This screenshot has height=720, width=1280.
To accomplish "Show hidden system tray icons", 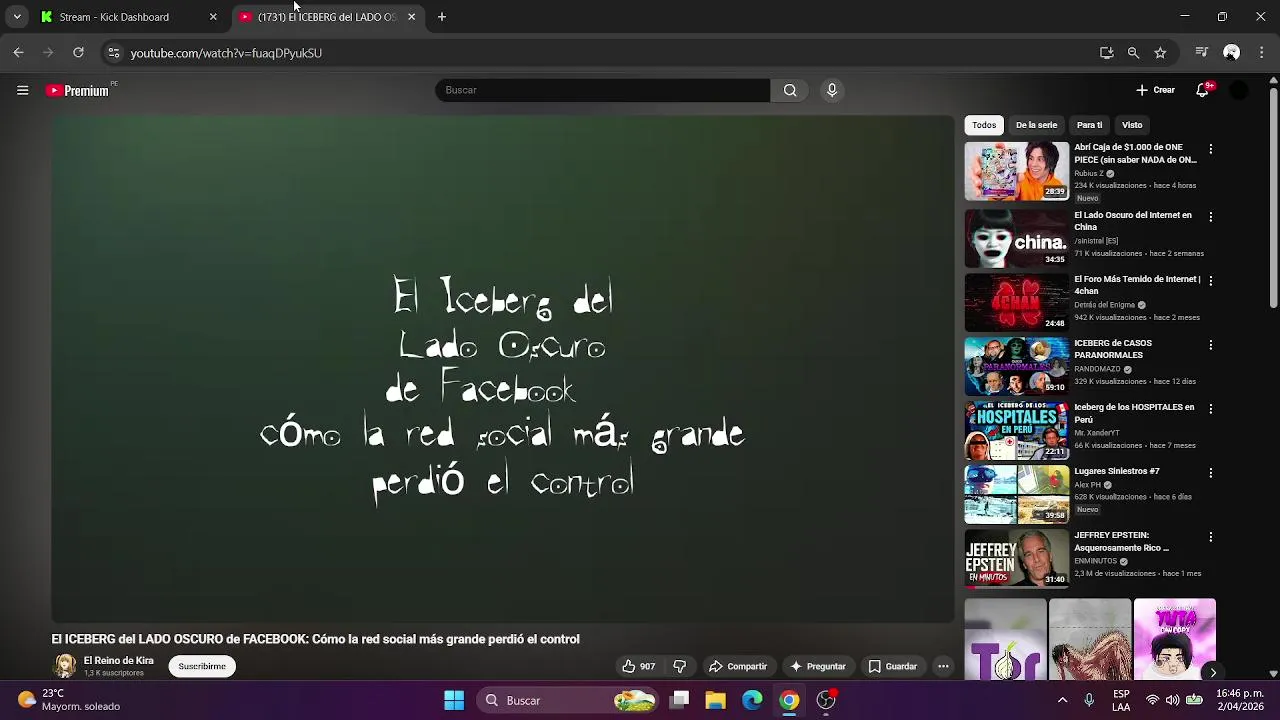I will tap(1062, 700).
